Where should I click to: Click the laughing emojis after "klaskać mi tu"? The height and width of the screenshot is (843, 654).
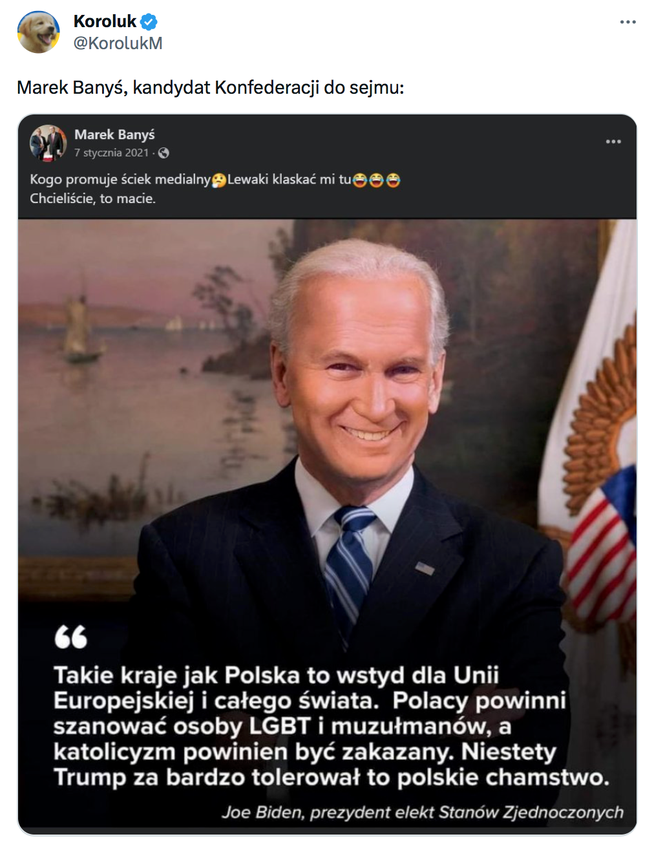[377, 180]
